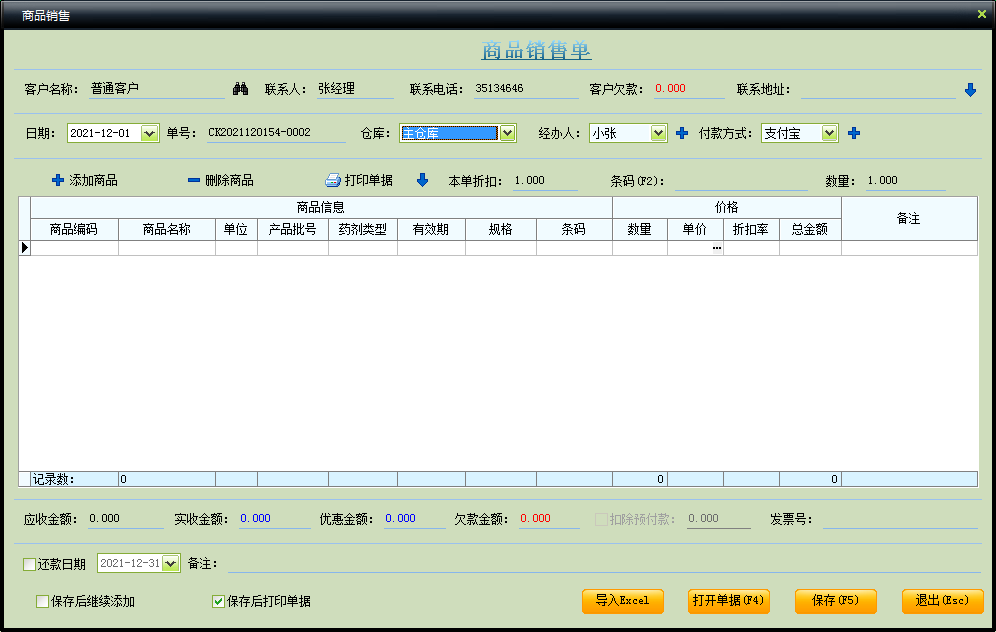Click the 联系人 input field
Image resolution: width=996 pixels, height=632 pixels.
(x=355, y=89)
